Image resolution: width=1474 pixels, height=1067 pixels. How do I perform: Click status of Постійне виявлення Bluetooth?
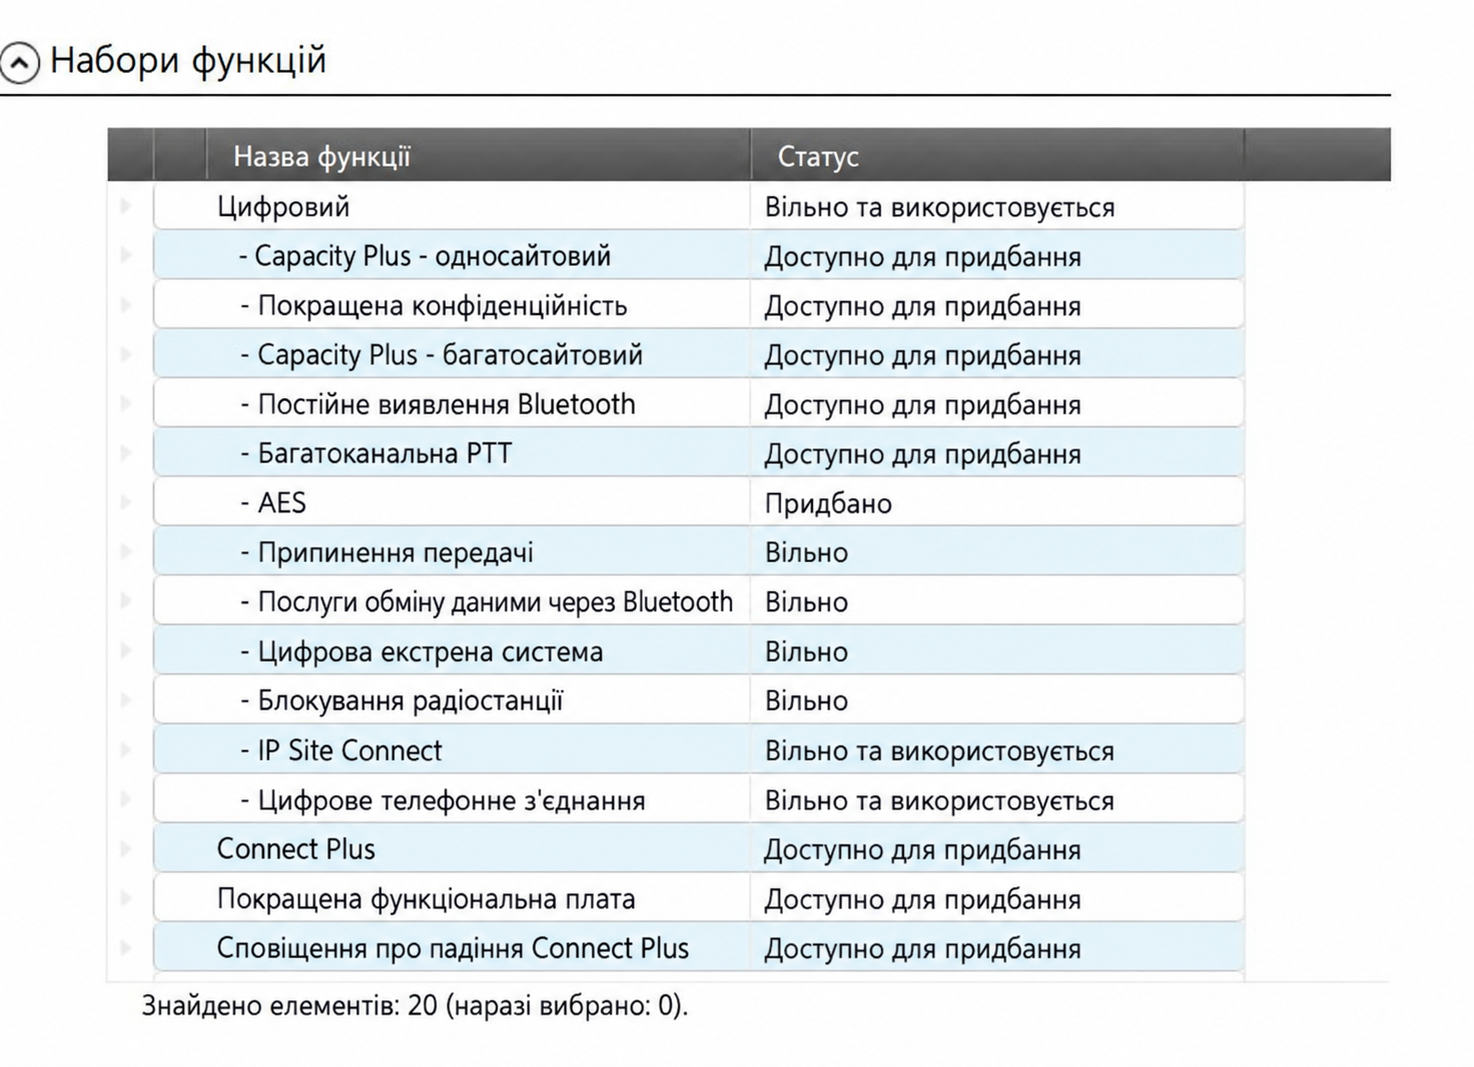(x=922, y=405)
